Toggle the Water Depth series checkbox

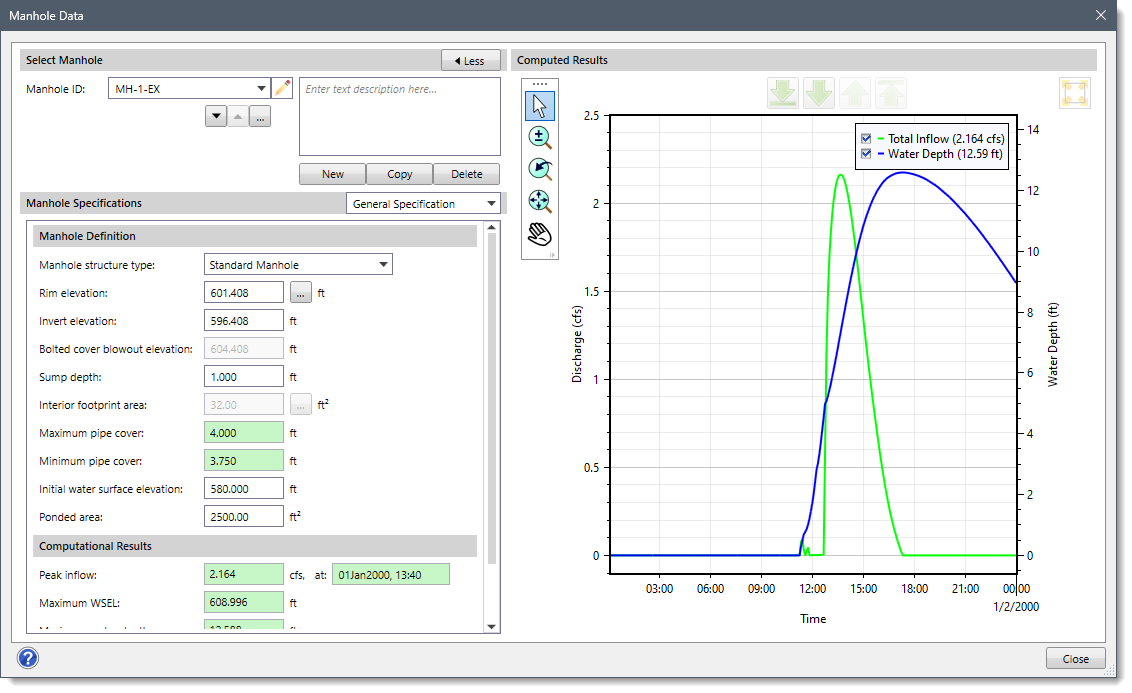[x=866, y=154]
